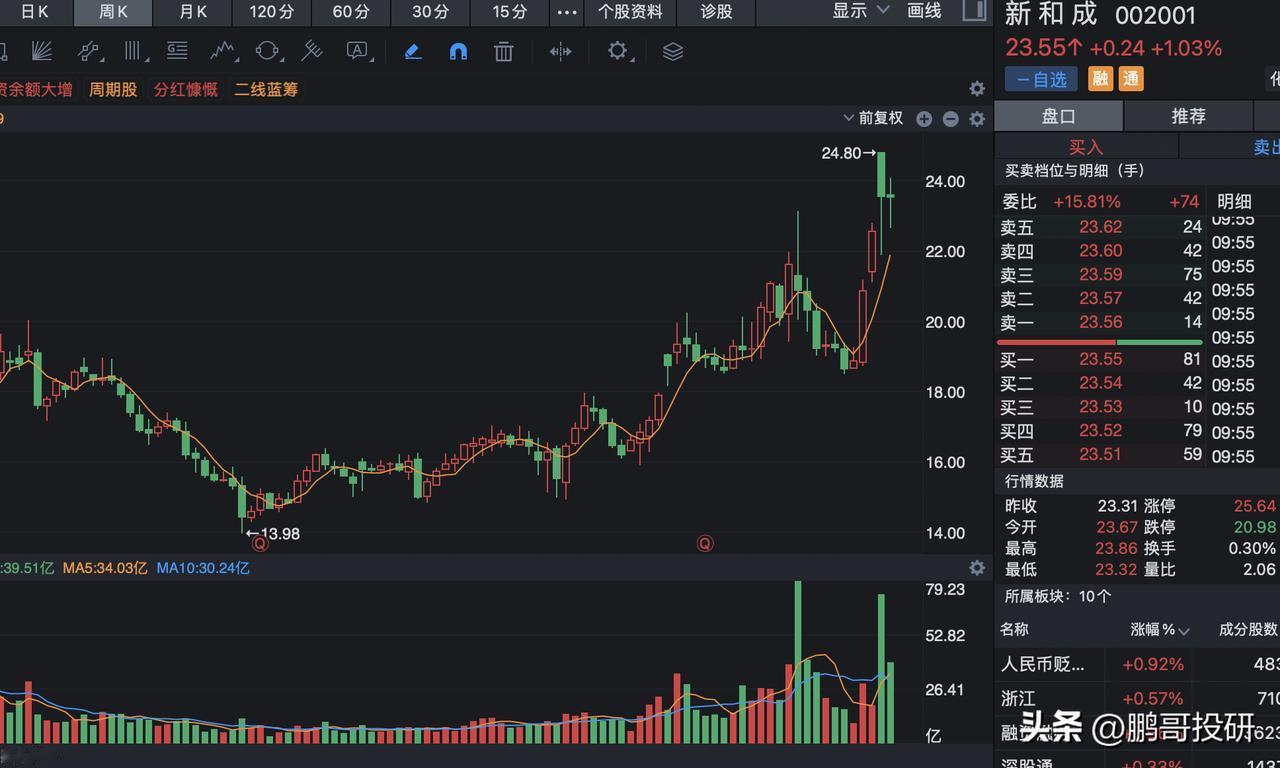
Task: Zoom out chart with minus icon
Action: 951,119
